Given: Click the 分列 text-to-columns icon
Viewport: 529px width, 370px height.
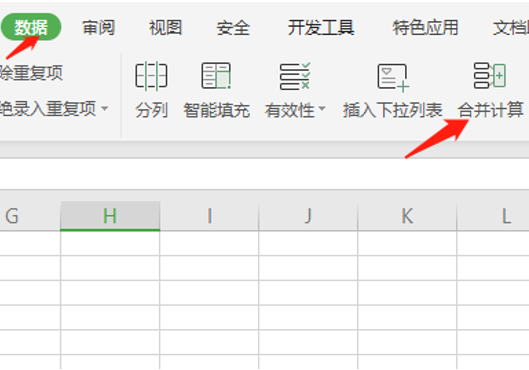Looking at the screenshot, I should coord(151,76).
